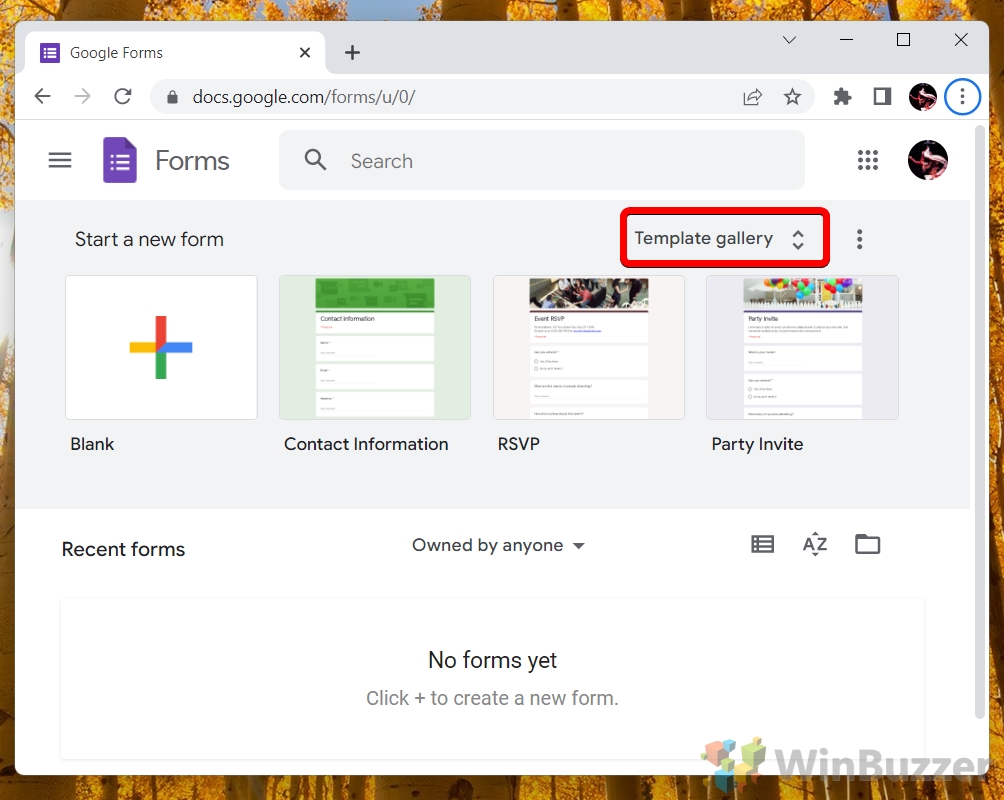Open the AZ sort options

814,544
